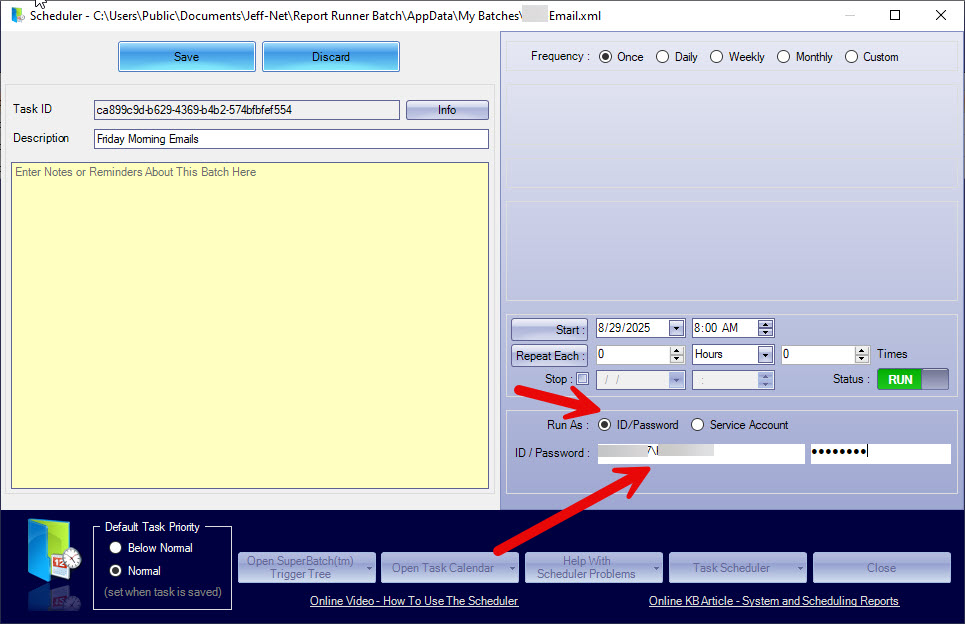Choose Service Account for Run As
Screen dimensions: 965x624
698,425
